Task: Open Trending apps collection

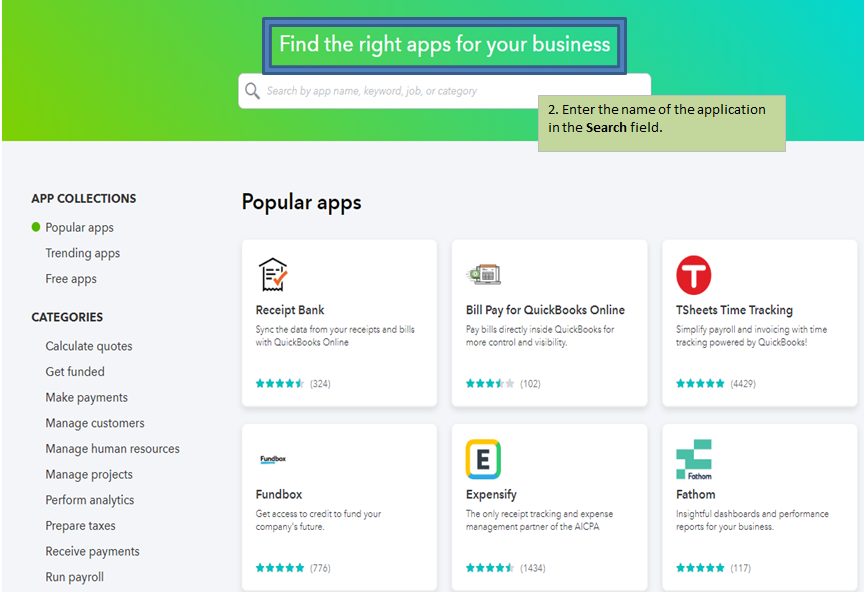Action: tap(83, 253)
